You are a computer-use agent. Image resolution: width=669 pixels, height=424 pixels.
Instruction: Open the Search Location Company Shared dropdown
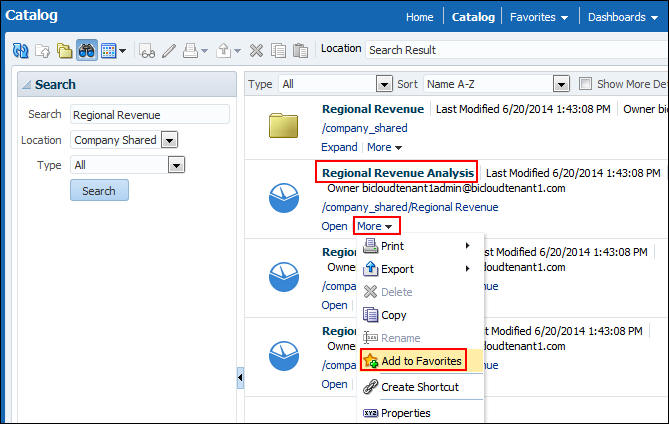[169, 140]
